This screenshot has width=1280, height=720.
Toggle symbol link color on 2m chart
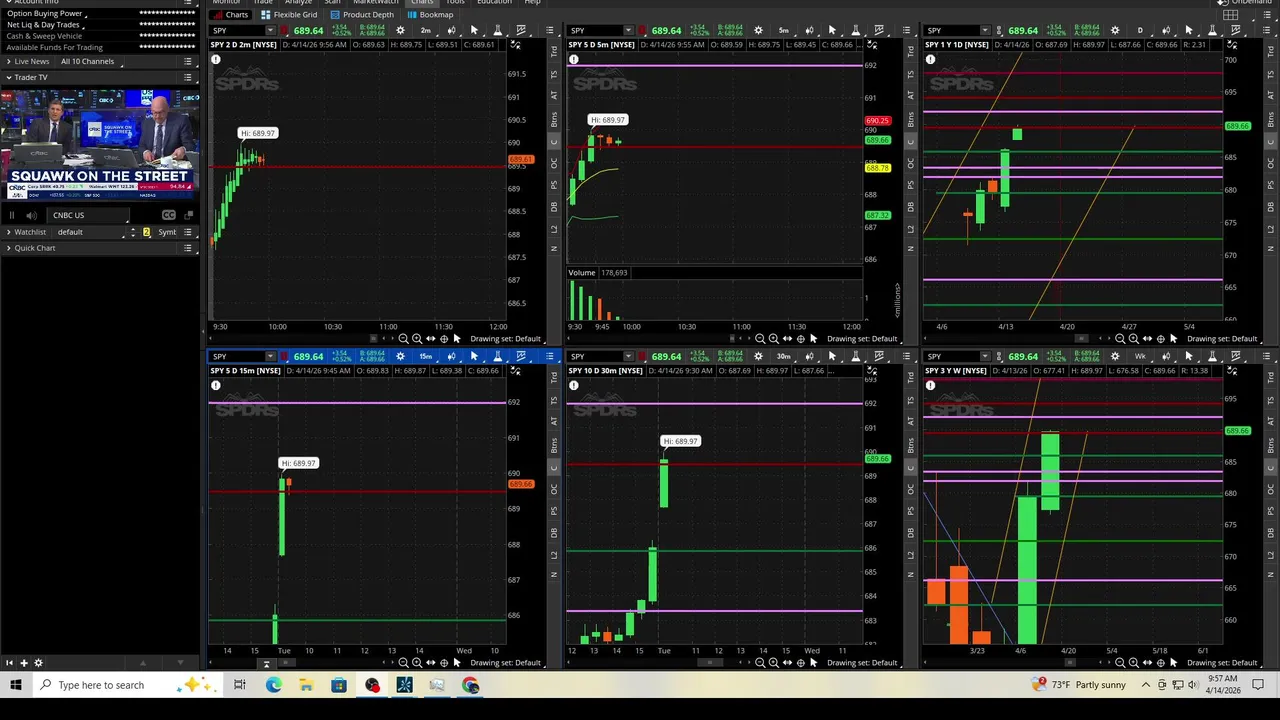pos(283,31)
